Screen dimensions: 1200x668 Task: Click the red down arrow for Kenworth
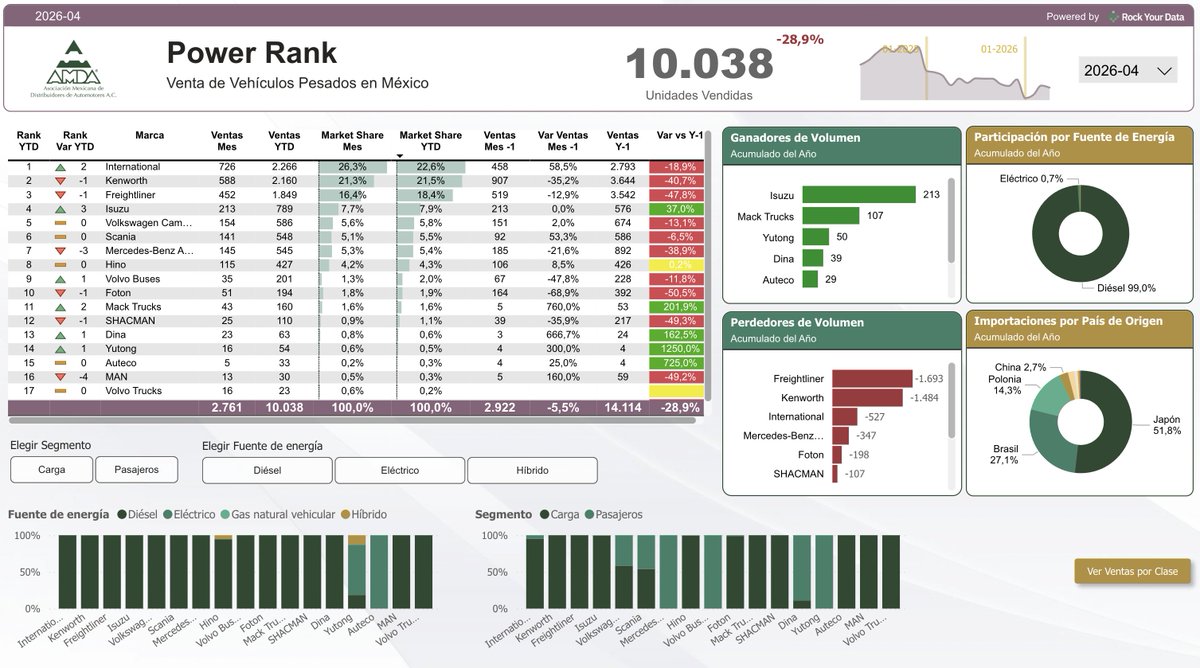click(x=60, y=181)
